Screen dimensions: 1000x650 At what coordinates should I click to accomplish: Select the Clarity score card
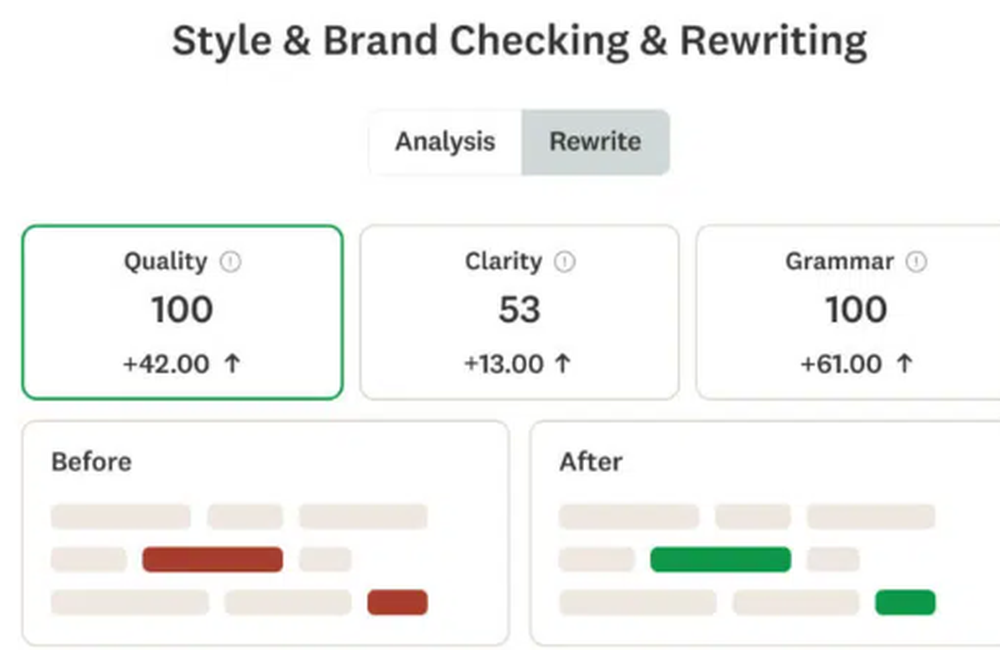[519, 310]
